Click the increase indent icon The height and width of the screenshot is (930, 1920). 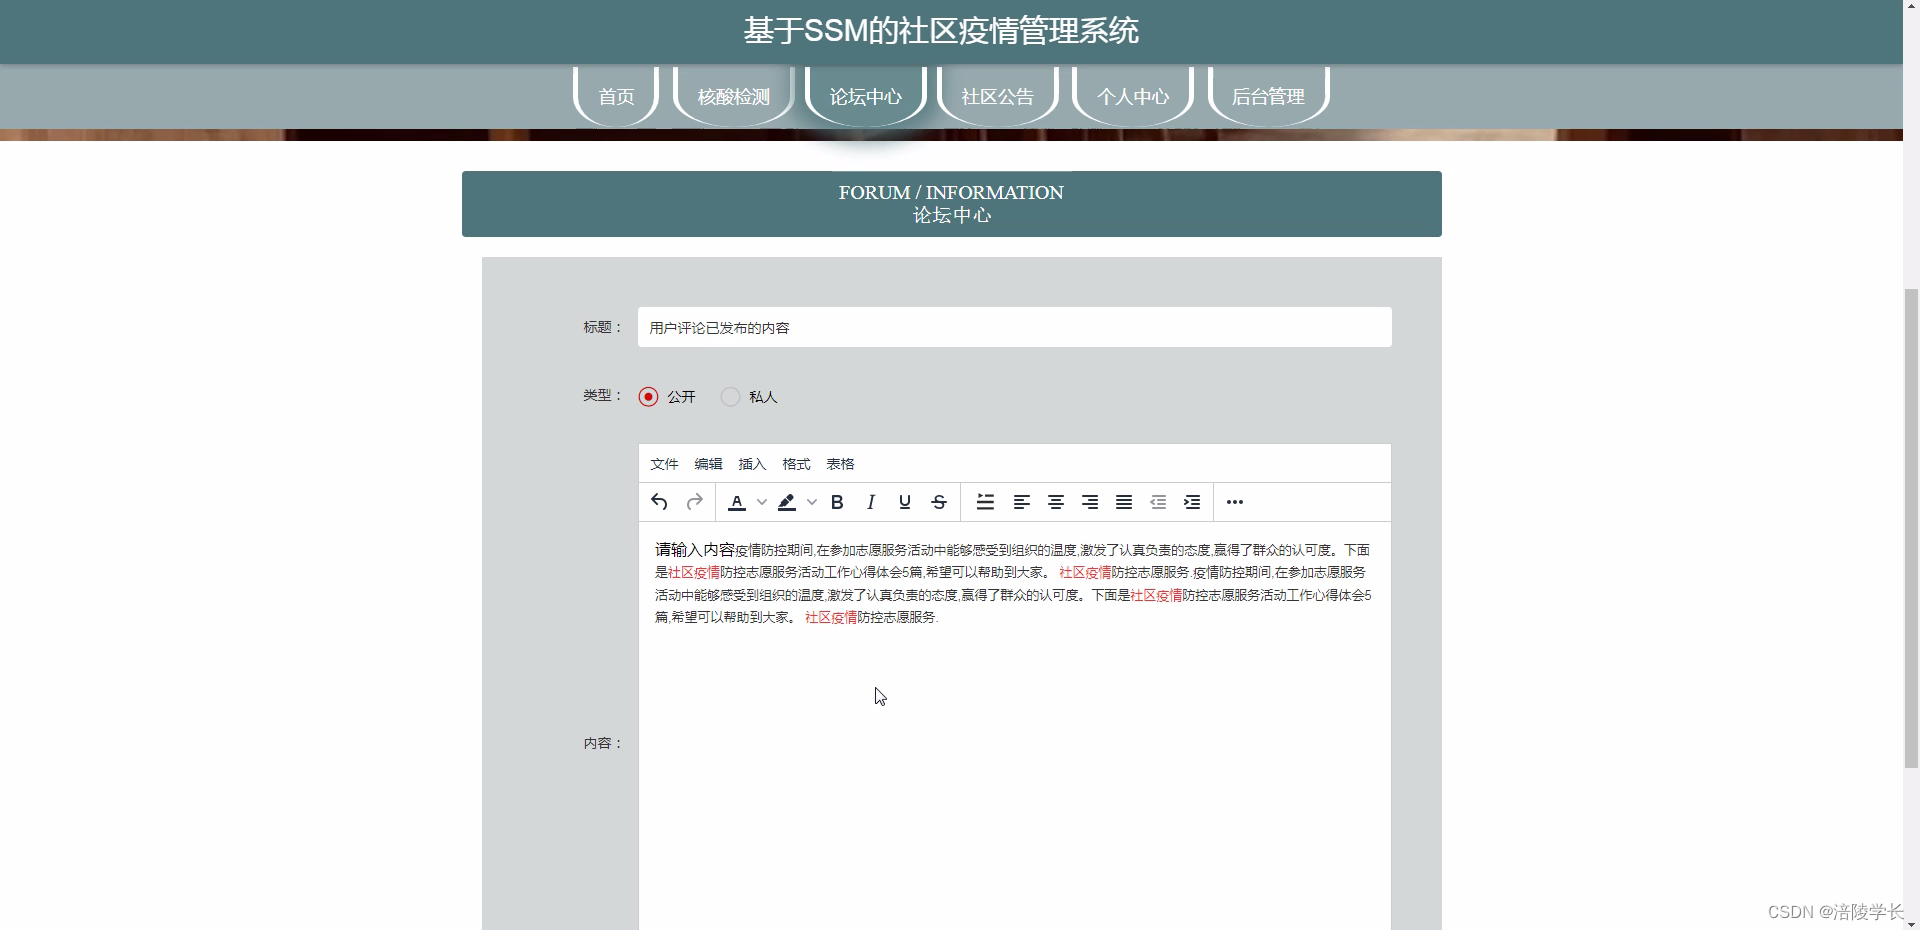pos(1191,502)
